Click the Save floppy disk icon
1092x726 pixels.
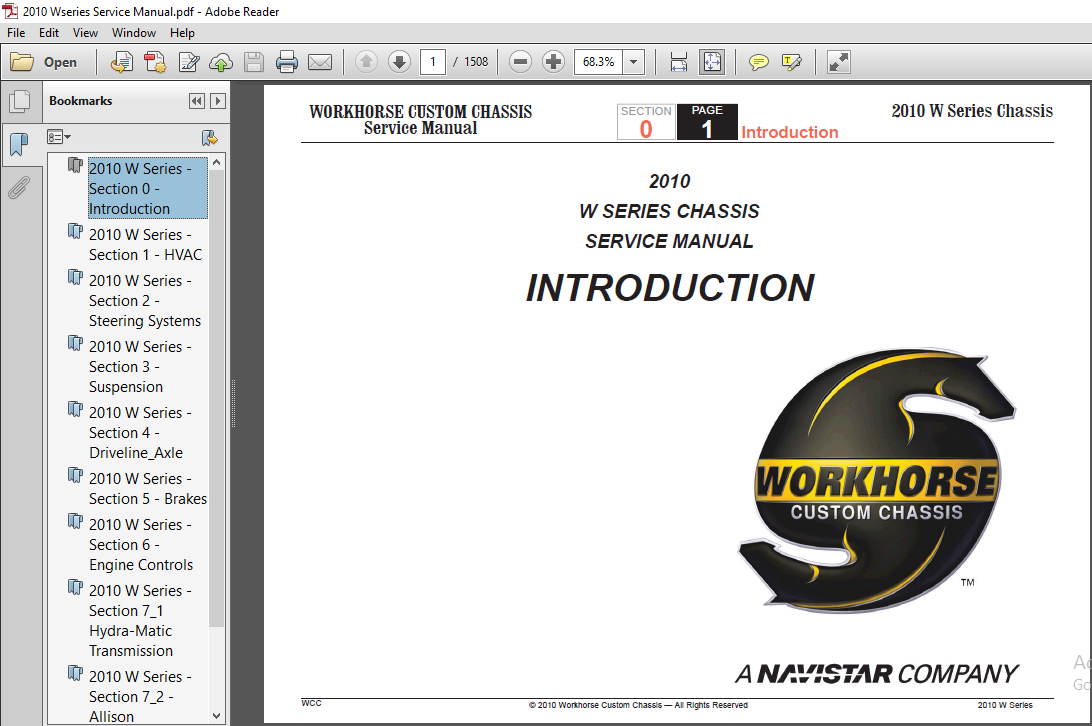coord(254,62)
